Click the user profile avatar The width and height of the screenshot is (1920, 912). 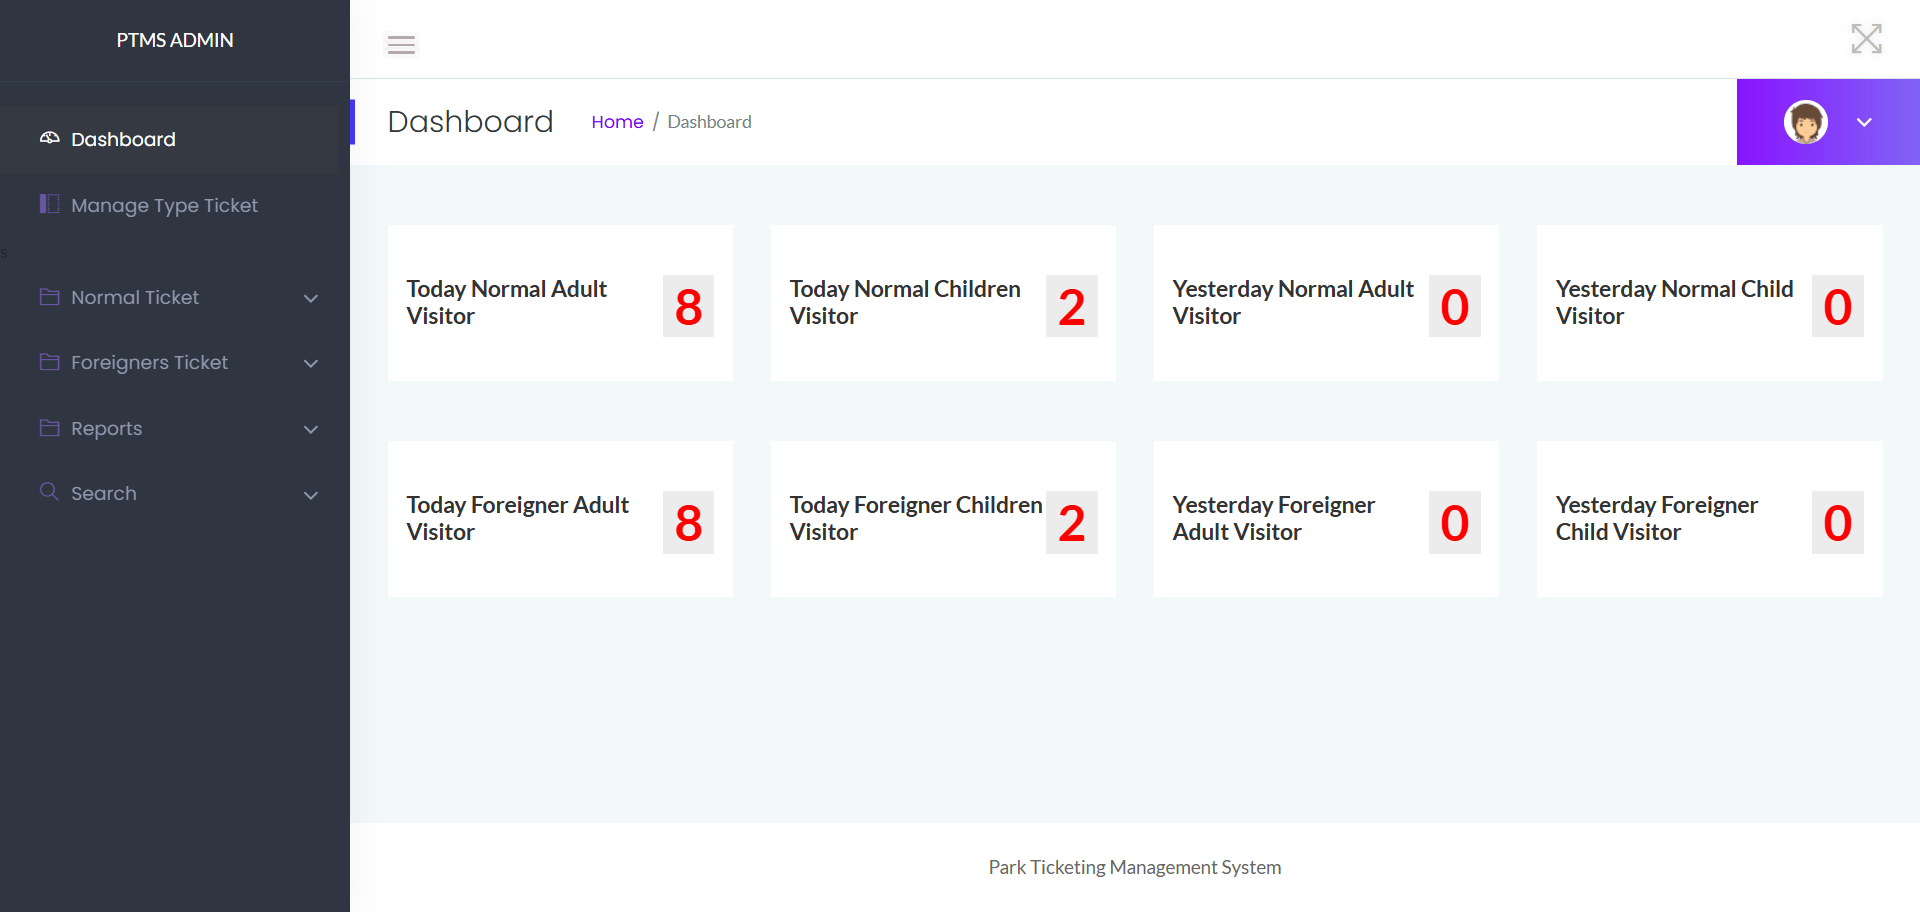pos(1805,121)
